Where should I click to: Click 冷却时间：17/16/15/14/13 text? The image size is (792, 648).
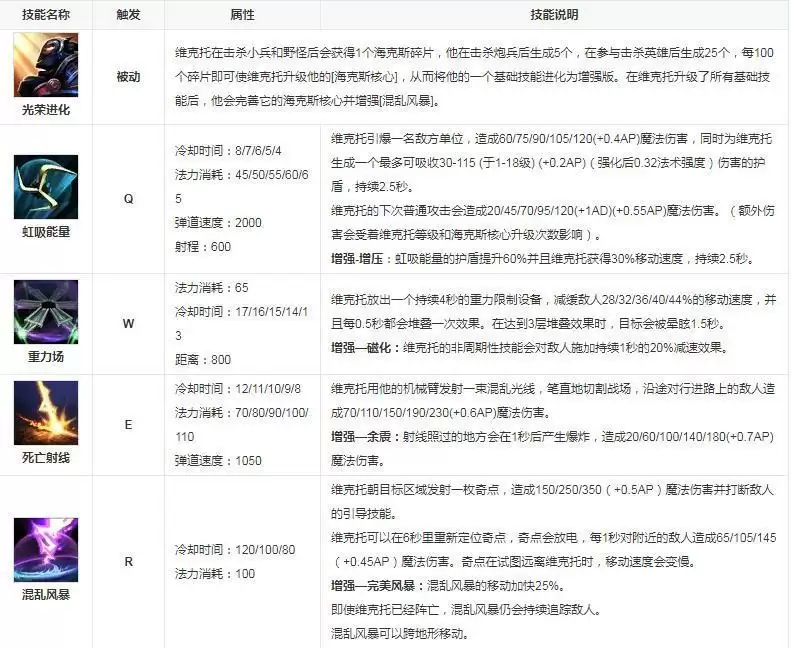pos(242,323)
